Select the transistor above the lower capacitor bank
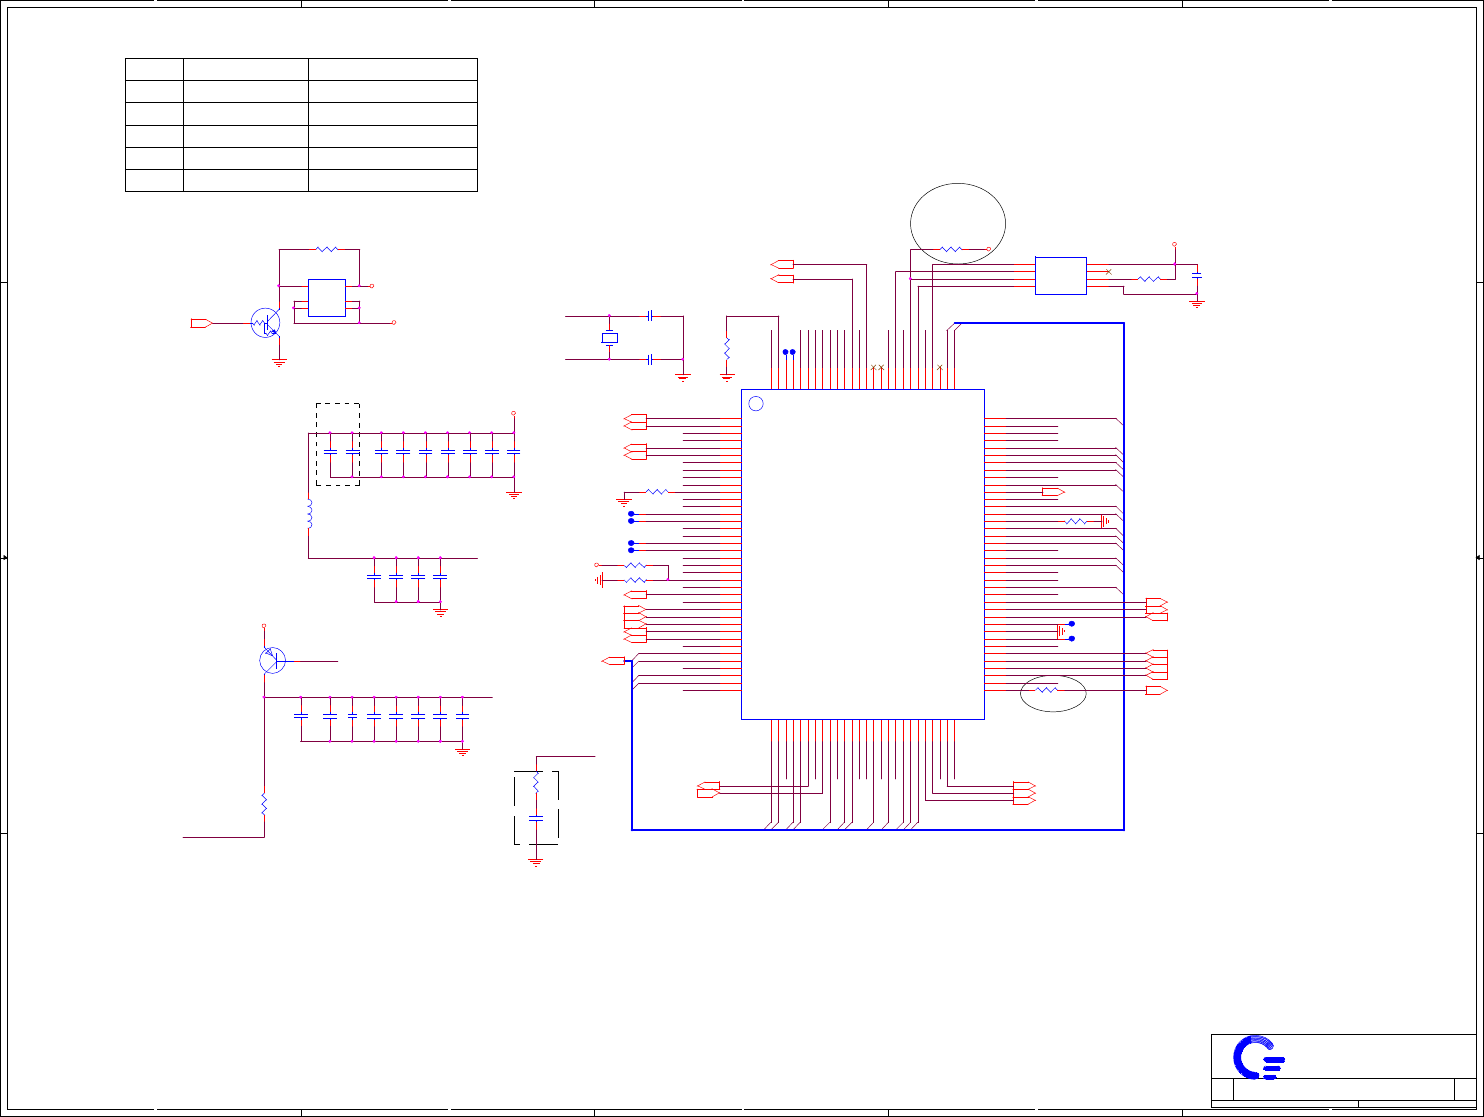The image size is (1484, 1117). click(272, 660)
